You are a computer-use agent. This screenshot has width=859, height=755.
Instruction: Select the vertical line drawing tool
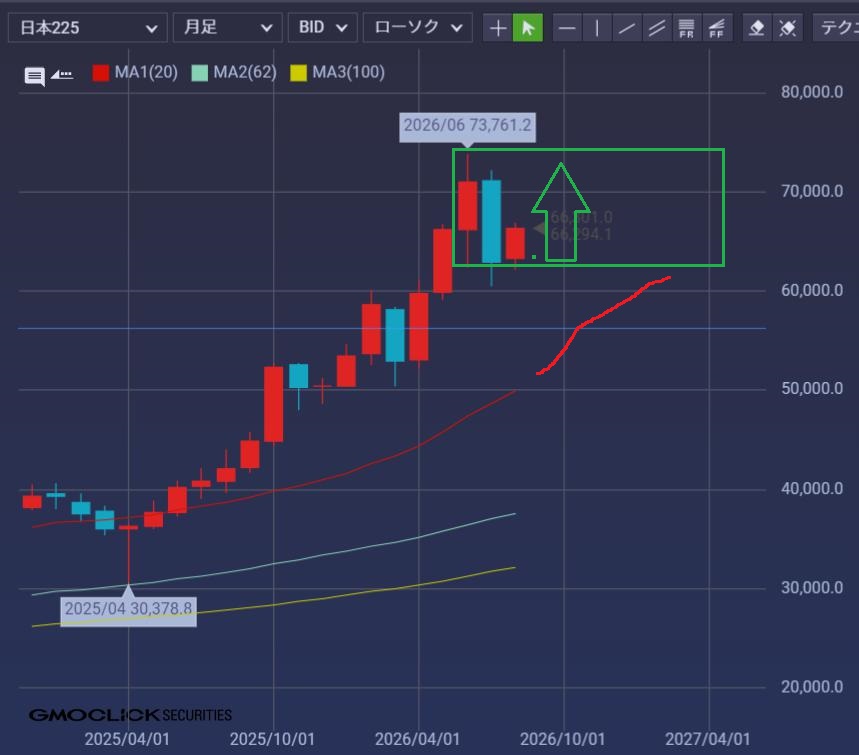(x=597, y=28)
